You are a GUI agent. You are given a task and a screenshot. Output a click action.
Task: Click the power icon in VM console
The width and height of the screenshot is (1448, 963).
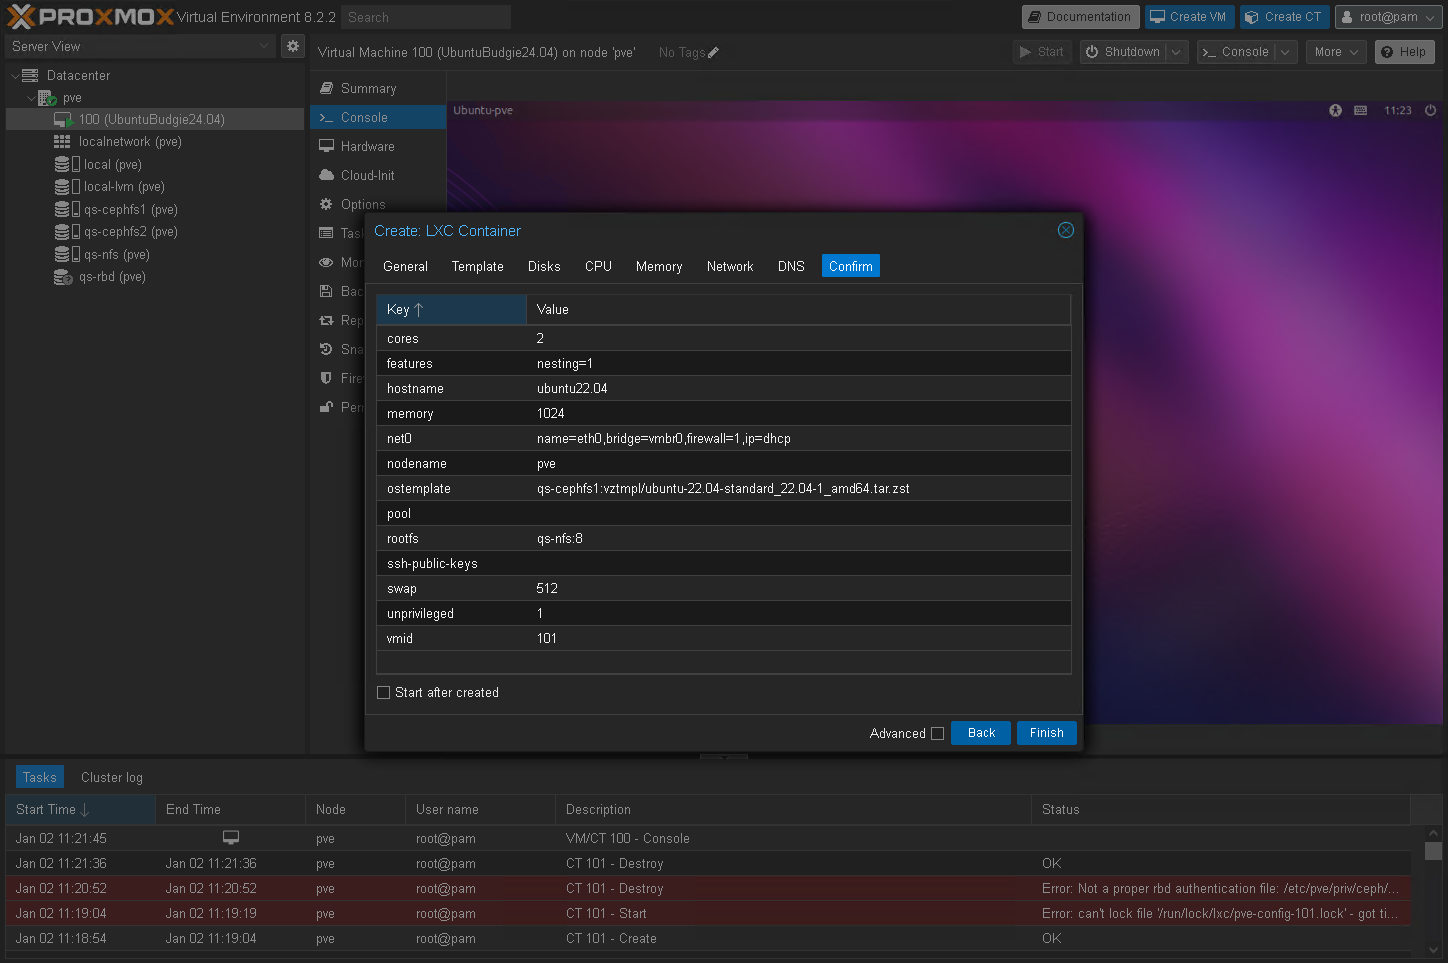(x=1430, y=110)
